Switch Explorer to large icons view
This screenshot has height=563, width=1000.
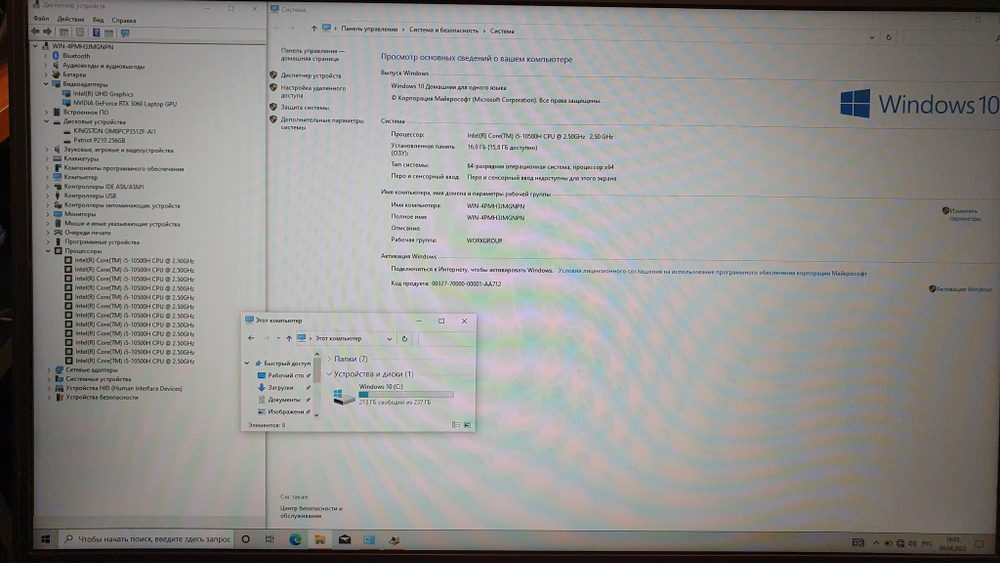(x=467, y=425)
